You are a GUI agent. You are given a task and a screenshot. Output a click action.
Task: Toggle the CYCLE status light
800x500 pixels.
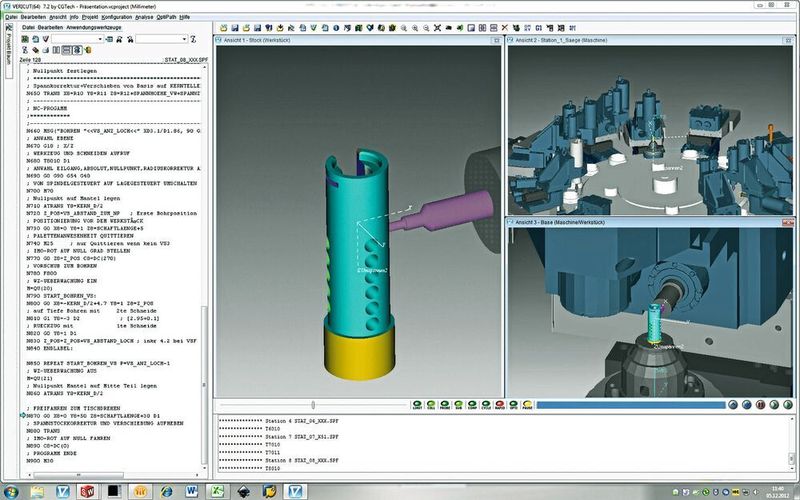click(486, 405)
